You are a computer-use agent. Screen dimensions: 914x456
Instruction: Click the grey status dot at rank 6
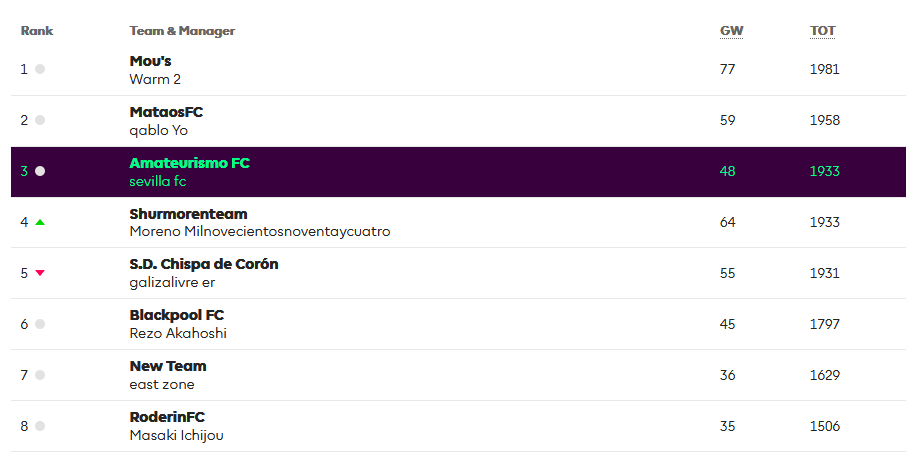pos(40,324)
